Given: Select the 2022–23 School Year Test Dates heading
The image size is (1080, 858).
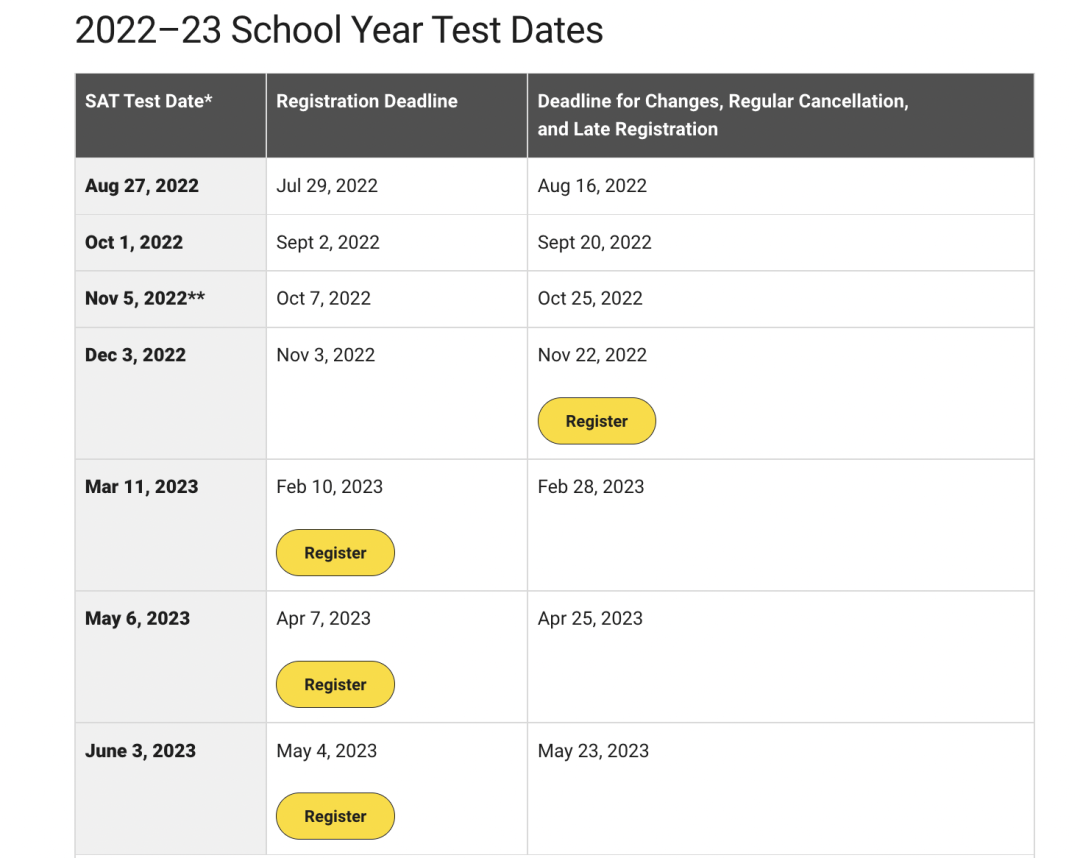Looking at the screenshot, I should click(x=339, y=30).
